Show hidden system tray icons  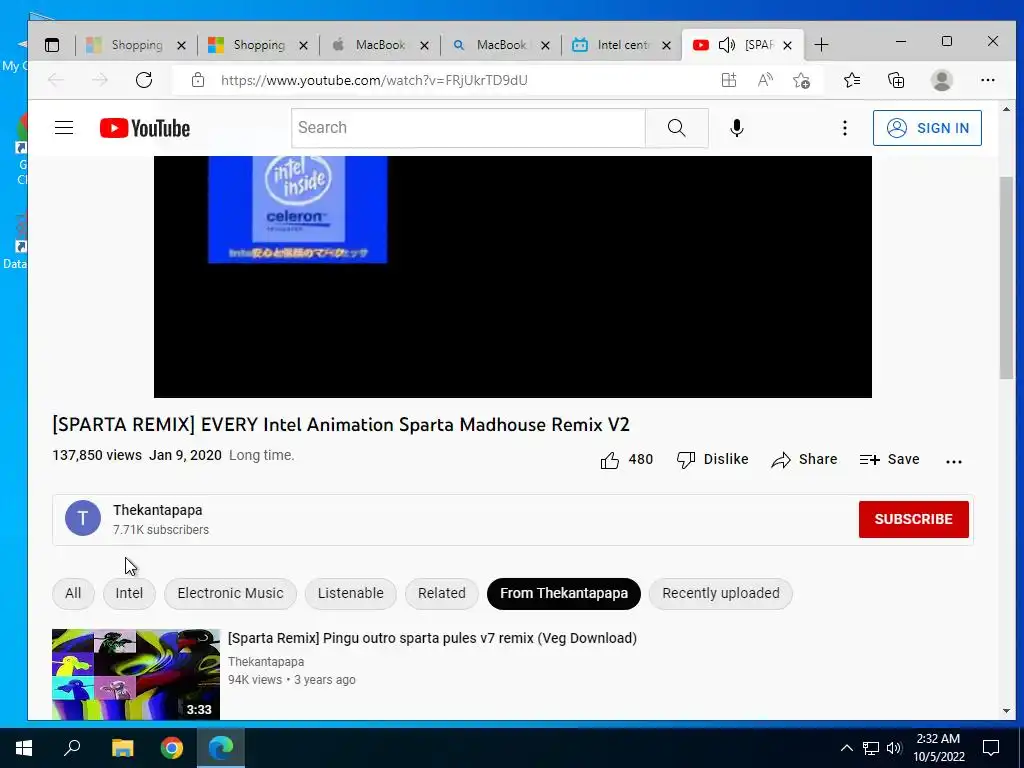coord(846,748)
